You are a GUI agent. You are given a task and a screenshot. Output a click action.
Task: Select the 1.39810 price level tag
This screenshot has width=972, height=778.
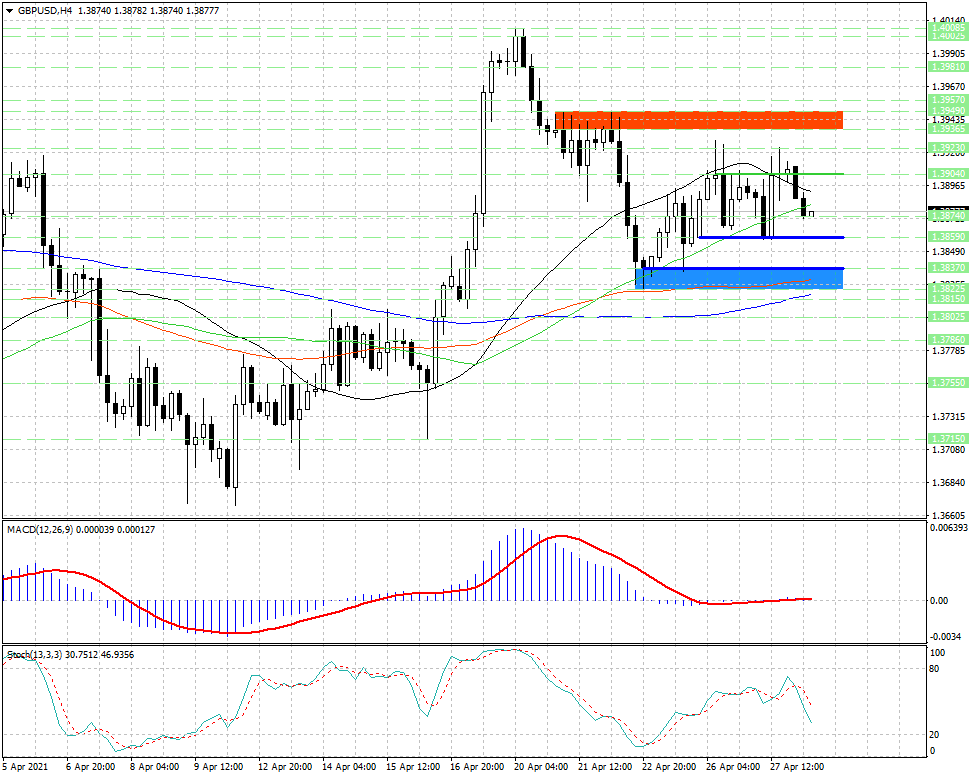click(x=948, y=66)
